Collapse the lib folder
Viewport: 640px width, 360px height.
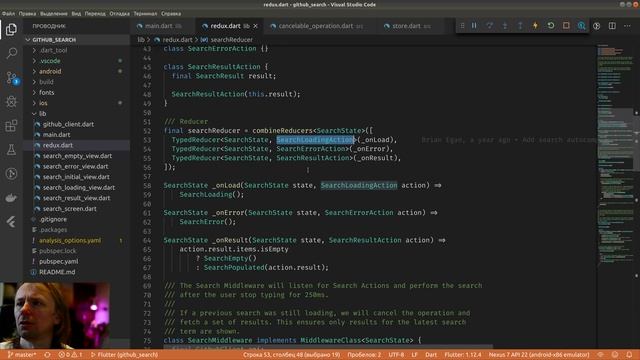42,113
